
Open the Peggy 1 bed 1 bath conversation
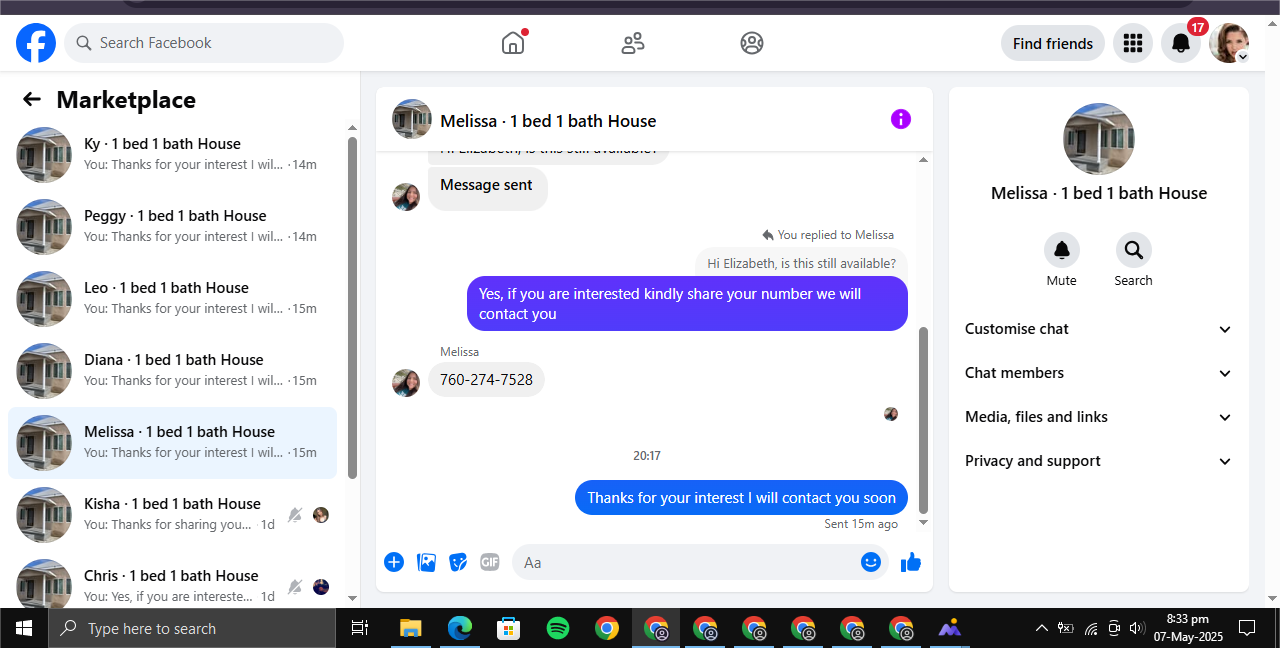pos(172,227)
